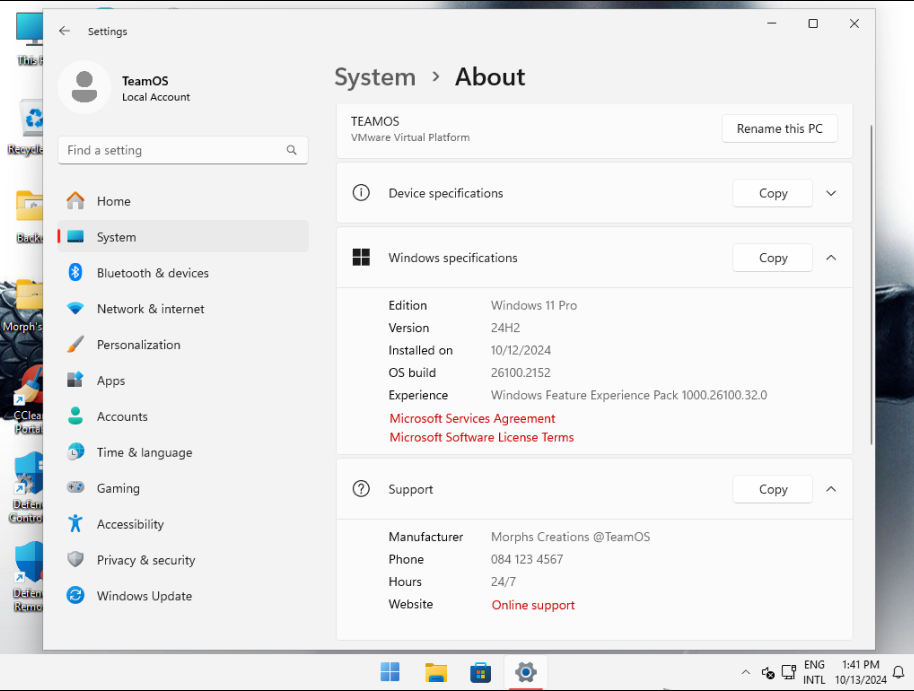Click the search magnifier icon
This screenshot has width=914, height=691.
coord(291,150)
